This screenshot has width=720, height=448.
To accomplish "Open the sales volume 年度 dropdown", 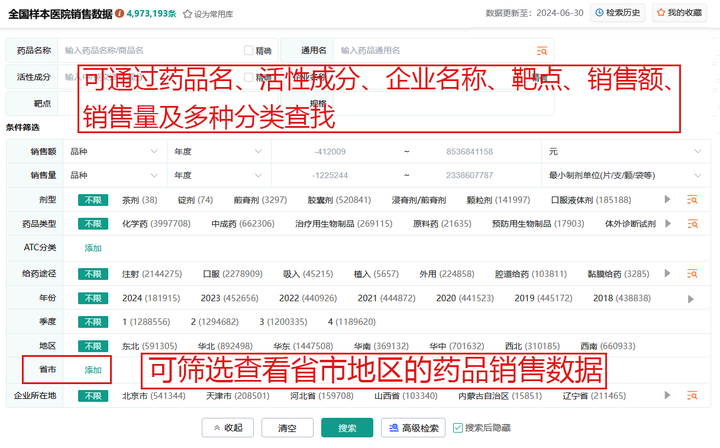I will click(219, 175).
